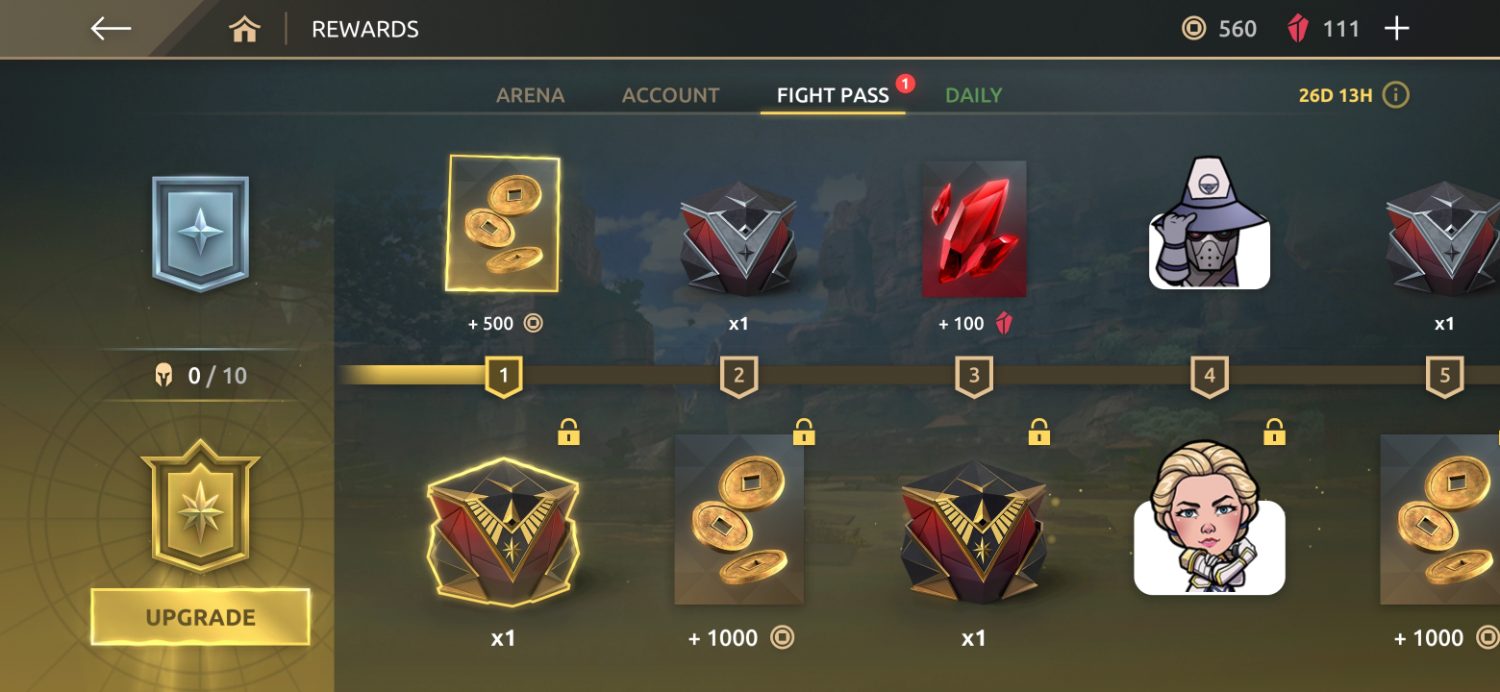Switch to the Daily rewards tab

[973, 95]
